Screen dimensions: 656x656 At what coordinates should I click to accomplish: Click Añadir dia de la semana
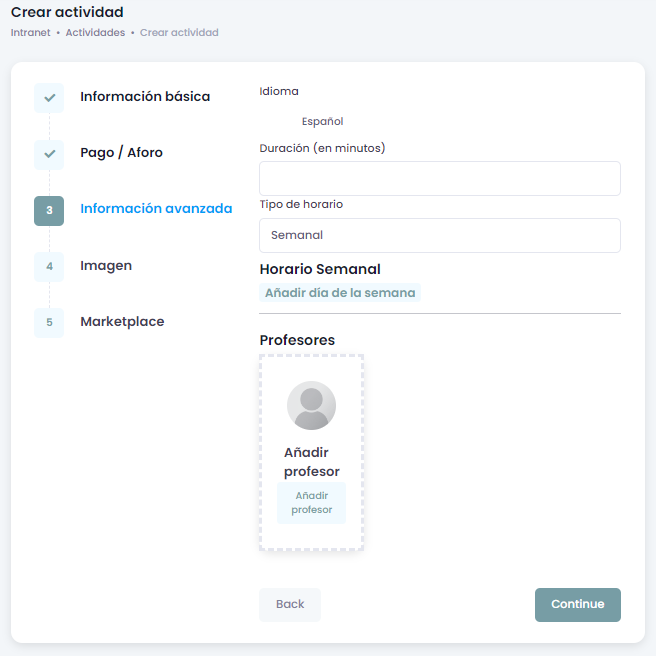(340, 293)
